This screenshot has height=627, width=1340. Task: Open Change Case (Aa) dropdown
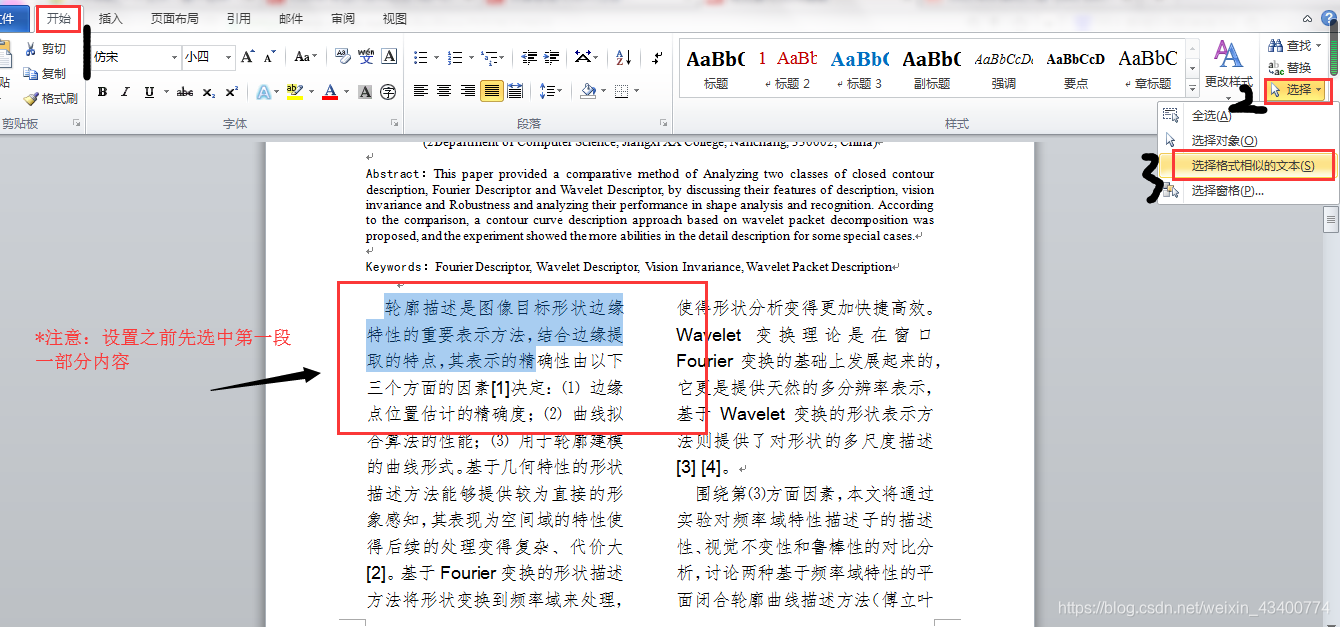click(x=305, y=57)
